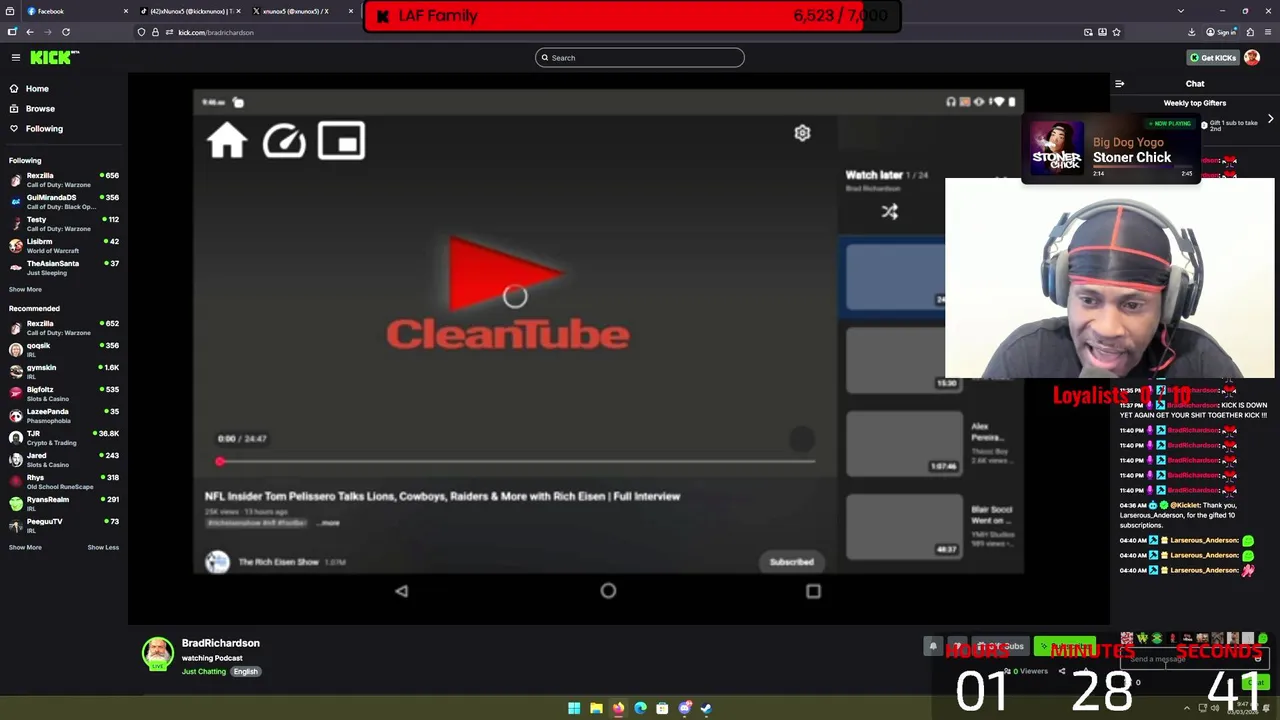Open browser application menu
This screenshot has width=1280, height=720.
click(x=1268, y=32)
